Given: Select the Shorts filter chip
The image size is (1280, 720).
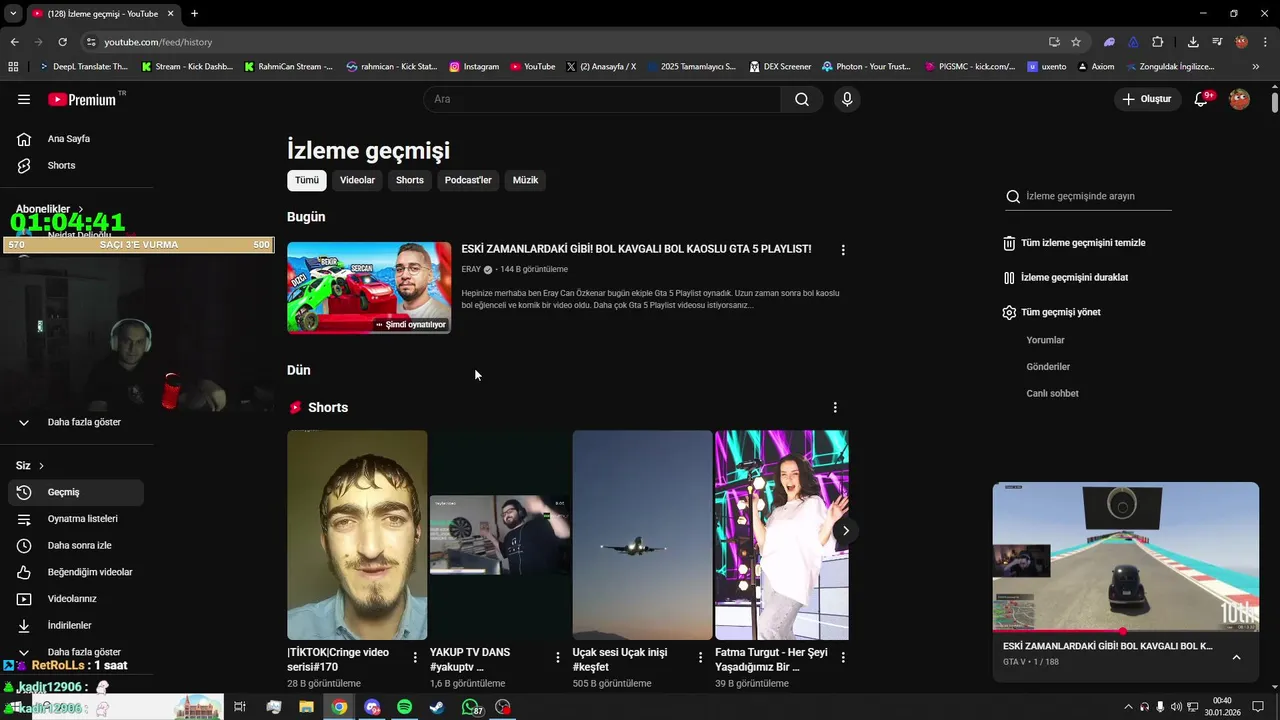Looking at the screenshot, I should click(410, 180).
